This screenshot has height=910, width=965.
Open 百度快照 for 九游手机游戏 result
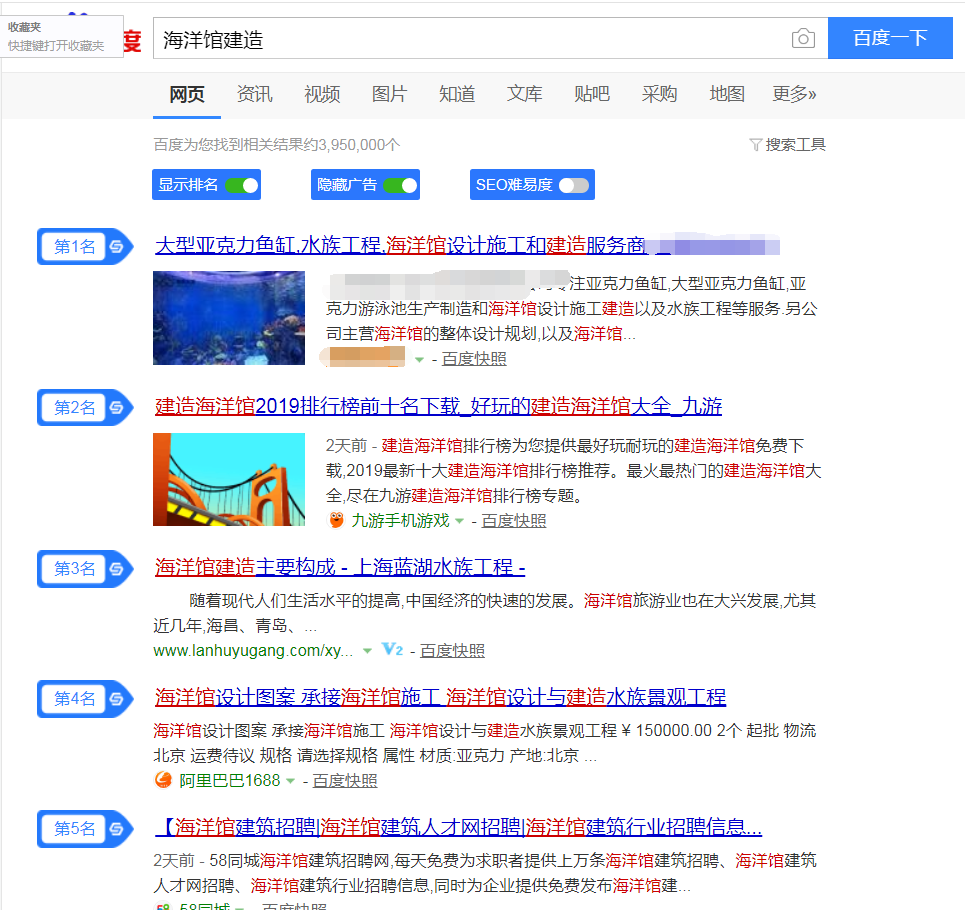click(x=514, y=521)
